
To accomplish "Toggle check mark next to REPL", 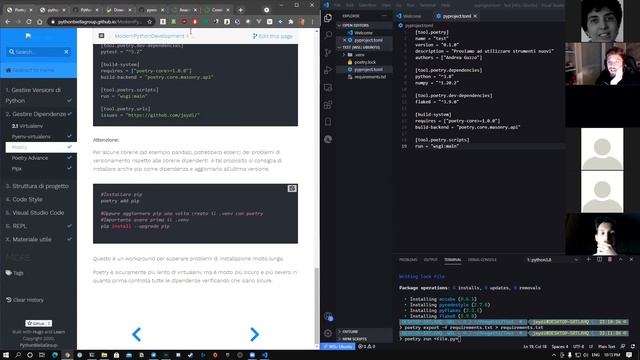I will [69, 226].
